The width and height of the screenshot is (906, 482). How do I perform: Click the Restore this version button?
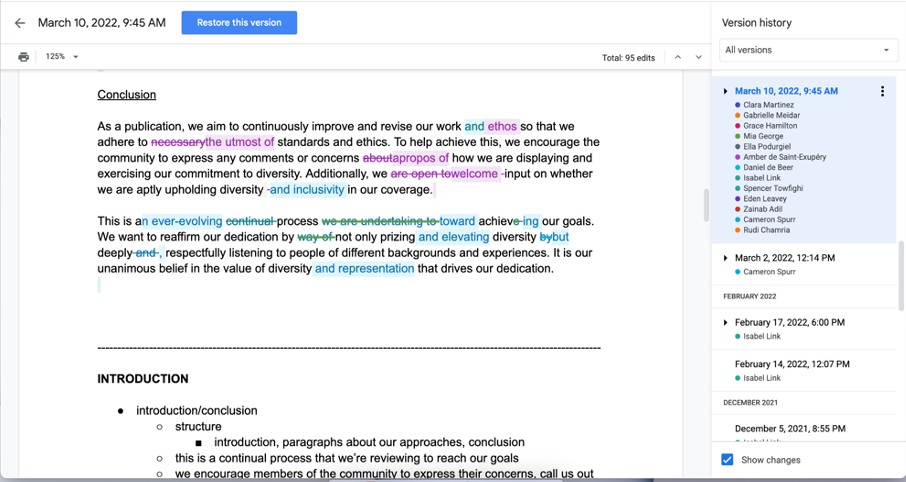click(x=239, y=23)
